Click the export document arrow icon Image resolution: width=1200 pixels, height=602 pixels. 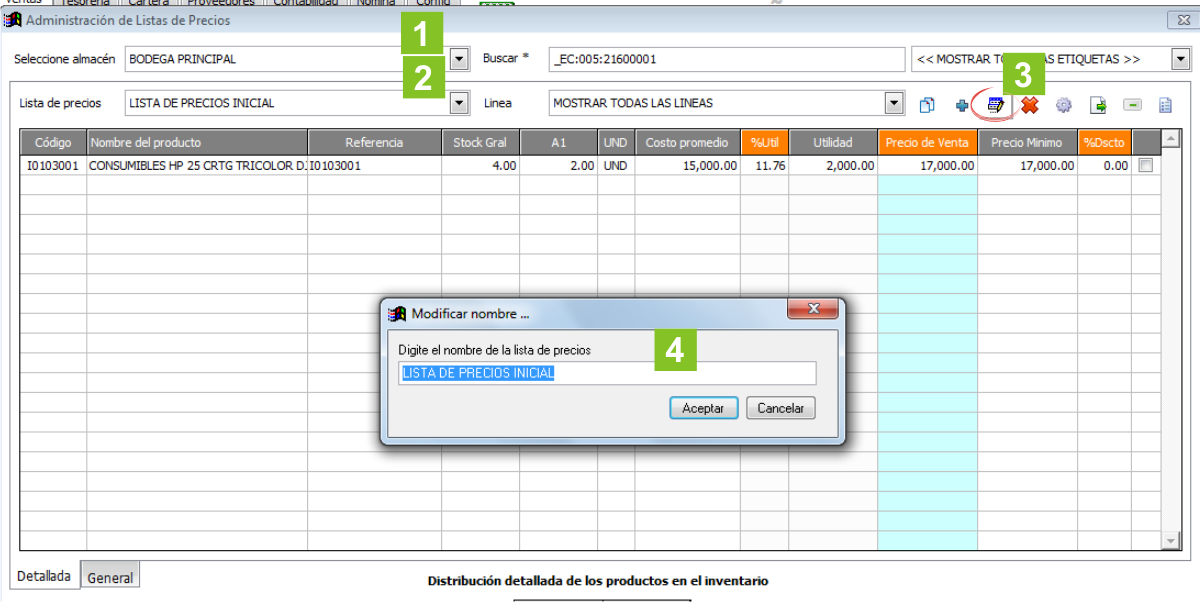pyautogui.click(x=1098, y=104)
